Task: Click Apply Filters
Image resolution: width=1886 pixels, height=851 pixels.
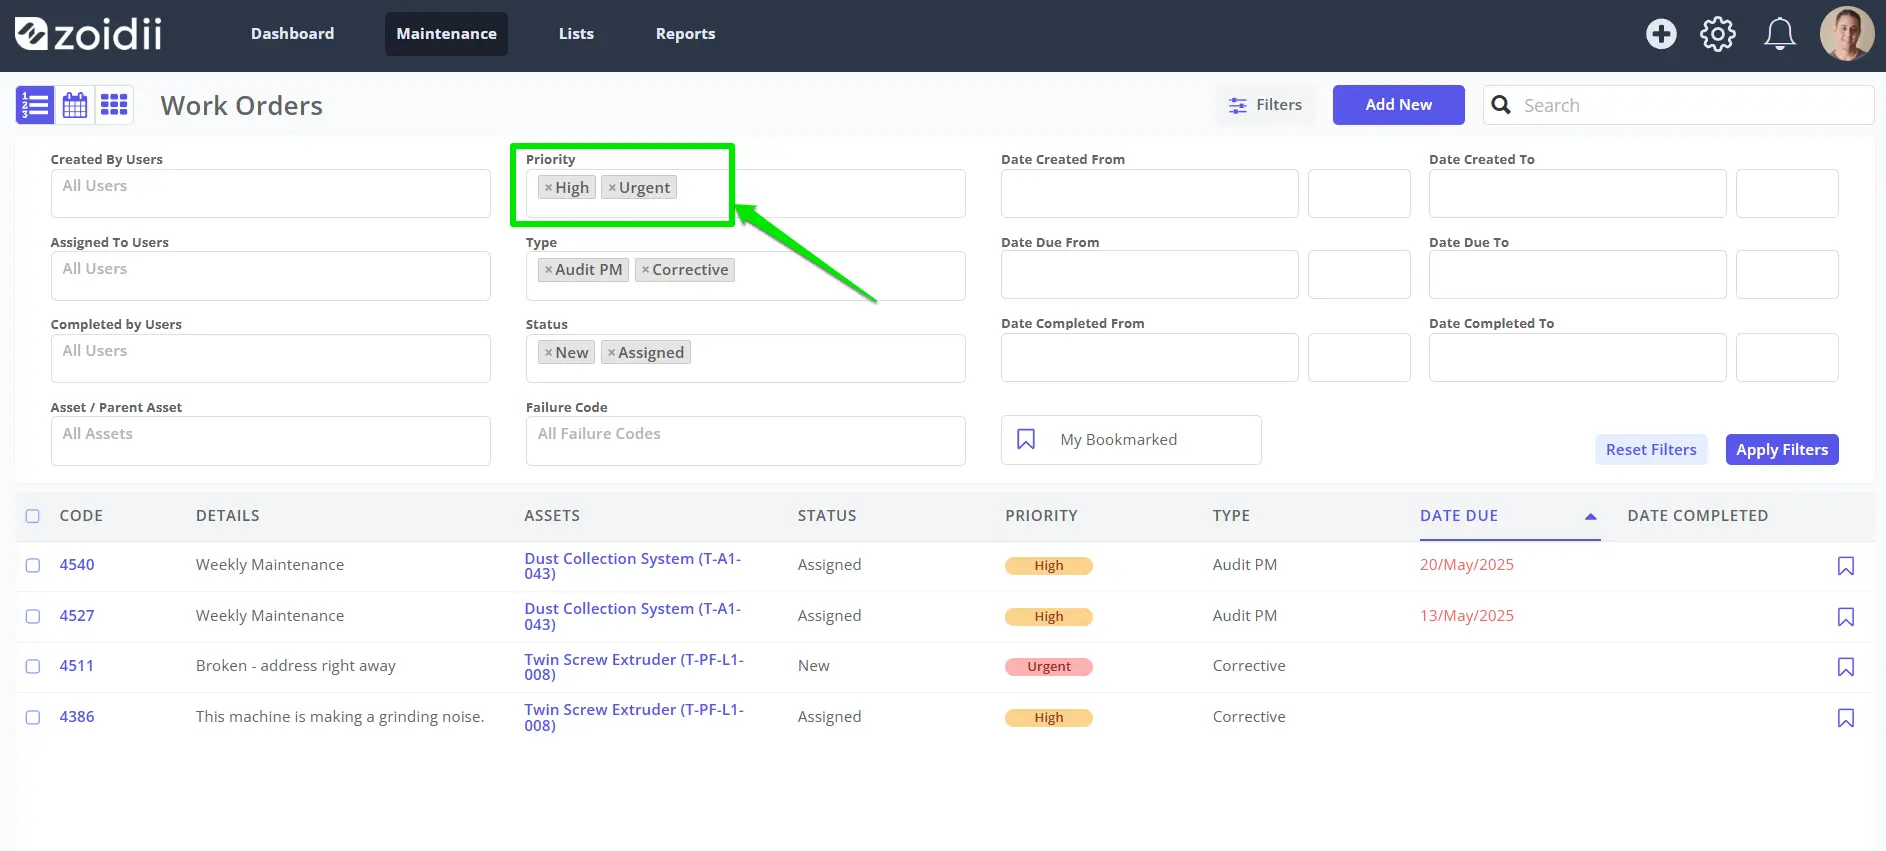Action: [1782, 450]
